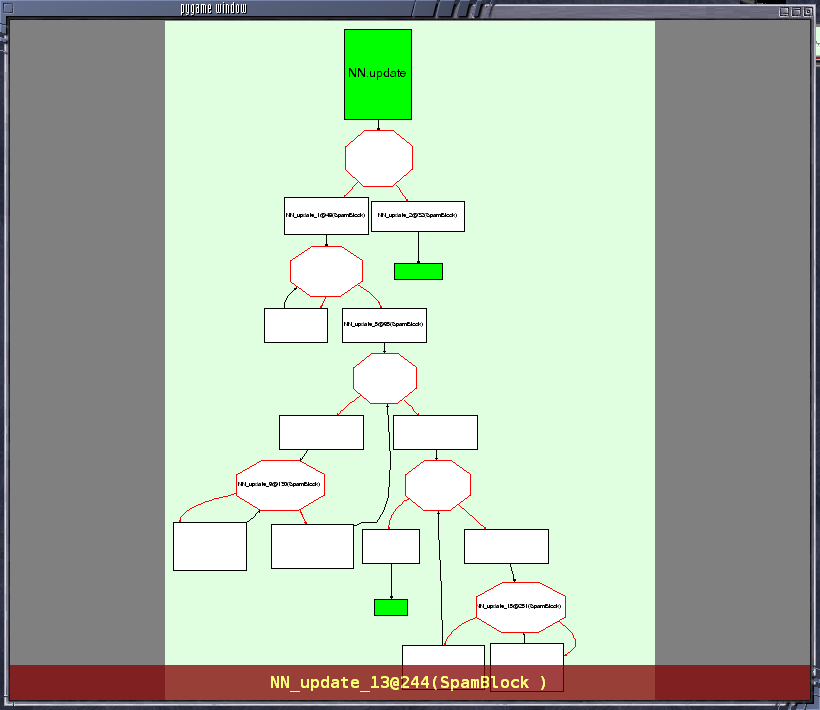The height and width of the screenshot is (710, 820).
Task: Click the octagon below NN_update_1@49 block
Action: click(x=326, y=271)
